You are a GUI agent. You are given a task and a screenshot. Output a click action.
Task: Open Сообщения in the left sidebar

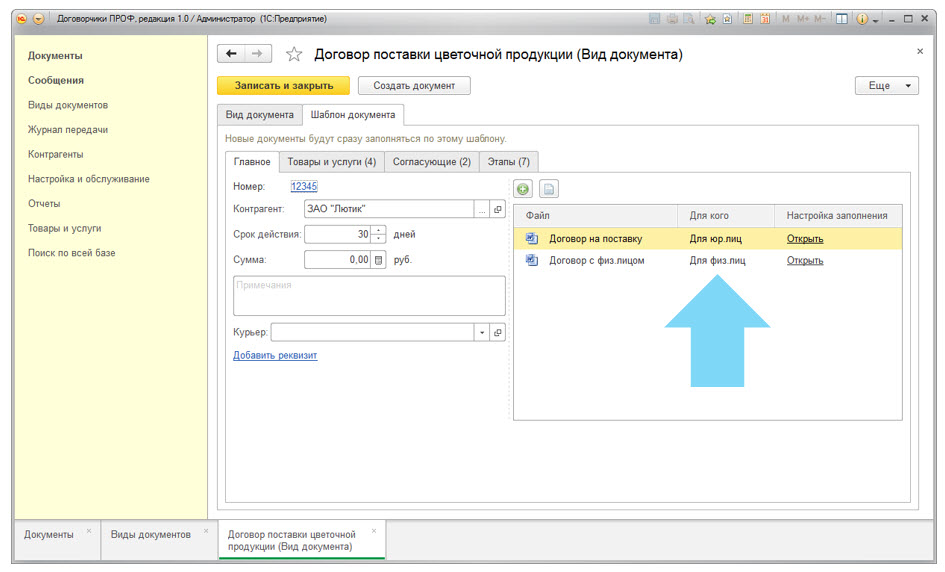(x=55, y=80)
